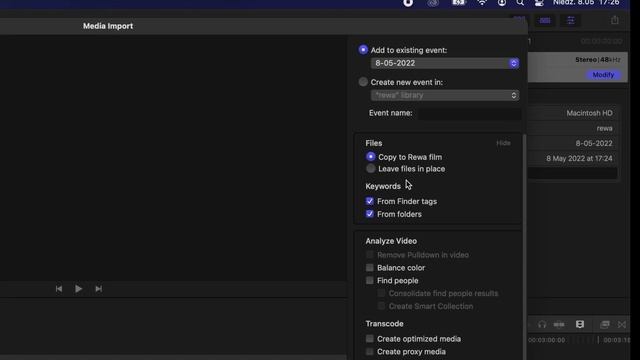640x360 pixels.
Task: Open Control Center icon in menu bar
Action: pyautogui.click(x=539, y=3)
